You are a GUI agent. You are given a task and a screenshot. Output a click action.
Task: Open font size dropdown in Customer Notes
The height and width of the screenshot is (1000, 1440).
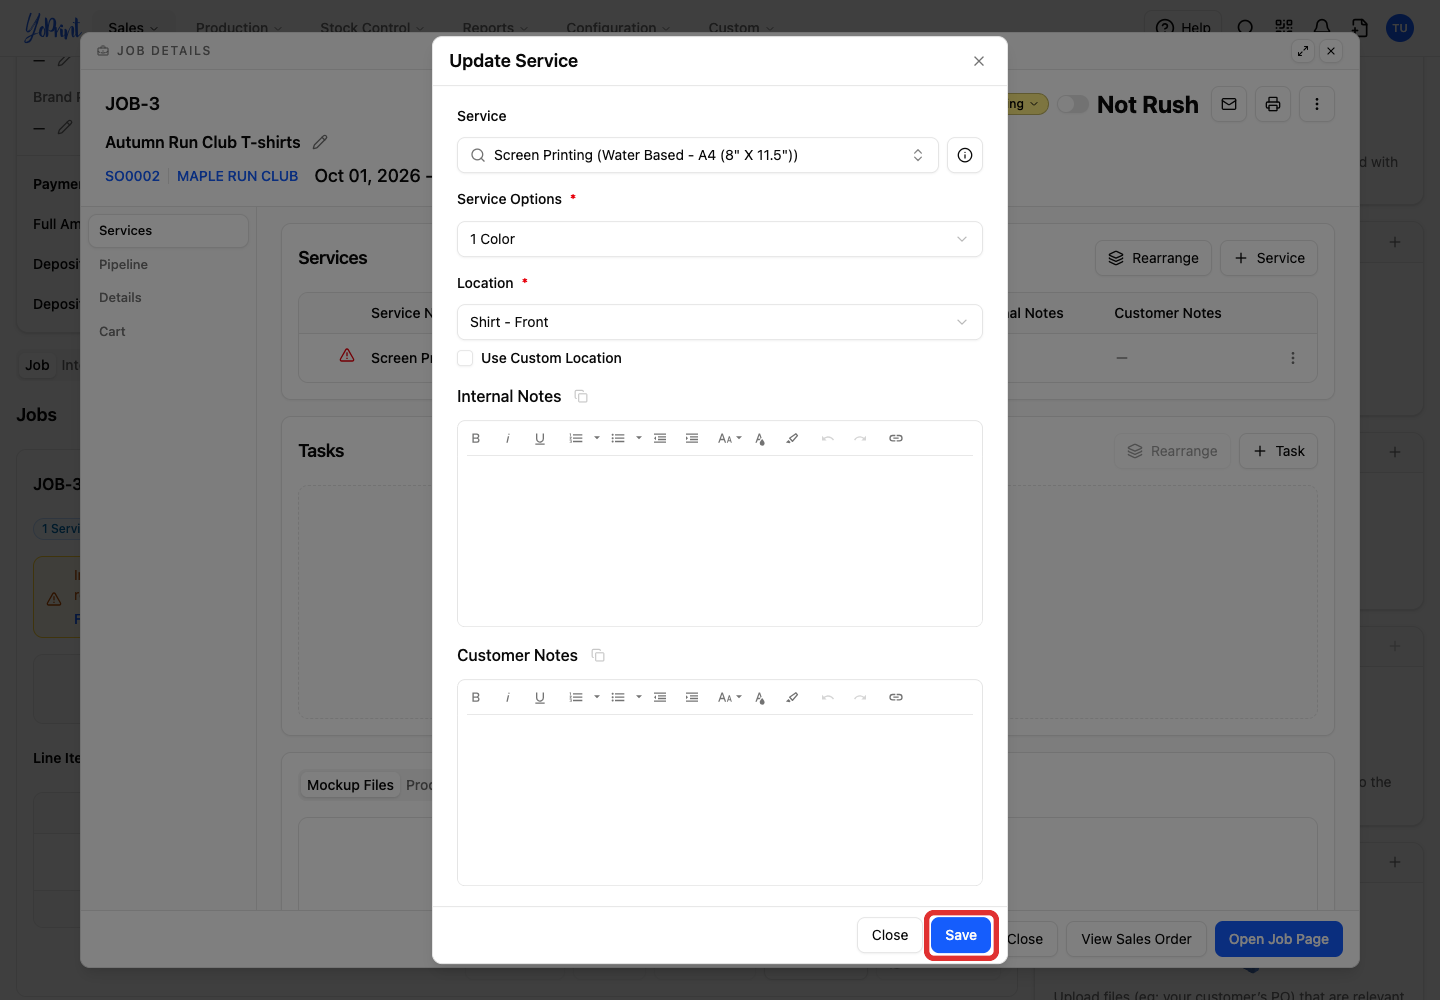click(x=729, y=697)
